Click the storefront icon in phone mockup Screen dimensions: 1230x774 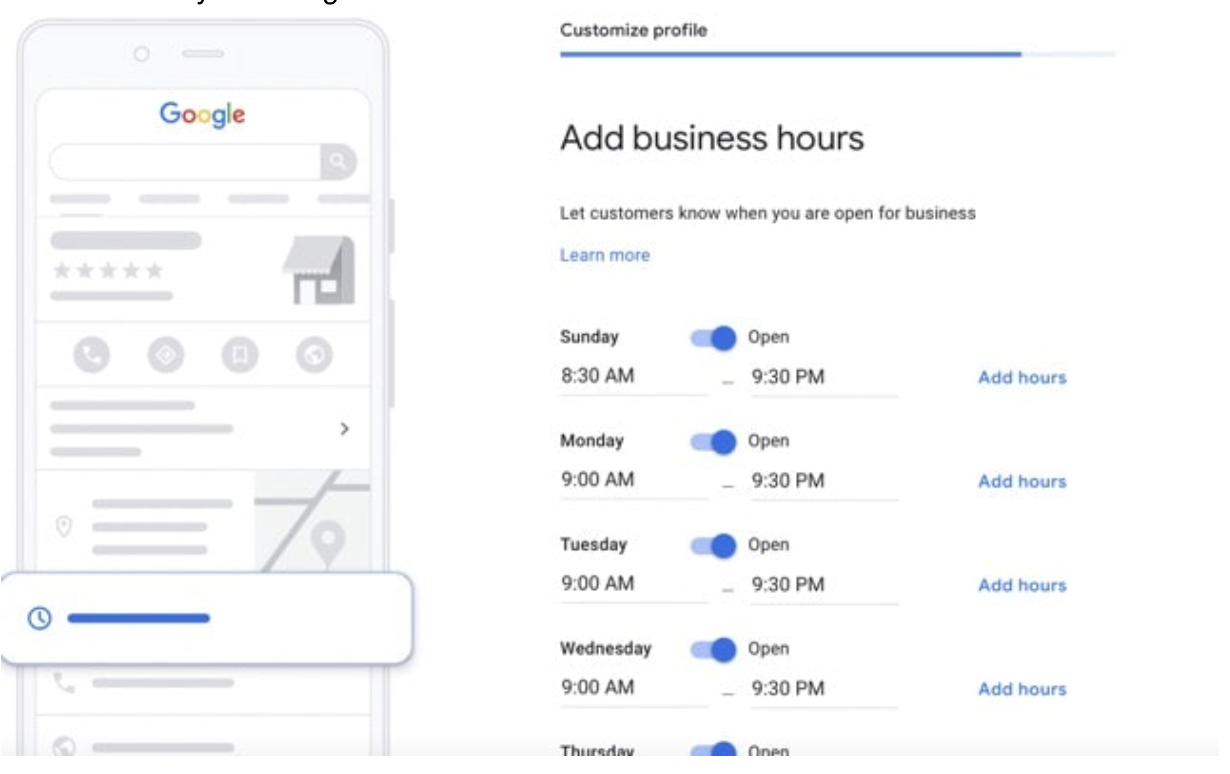pos(318,270)
